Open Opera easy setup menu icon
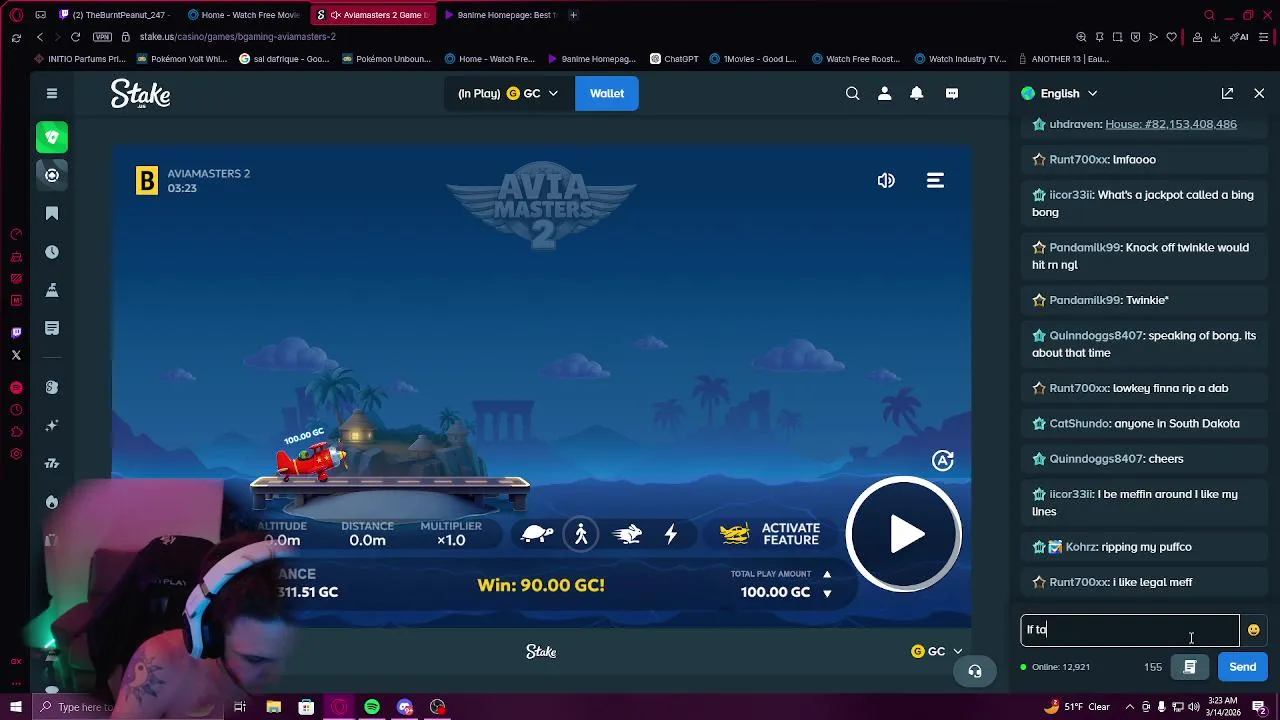The width and height of the screenshot is (1280, 720). (1263, 37)
